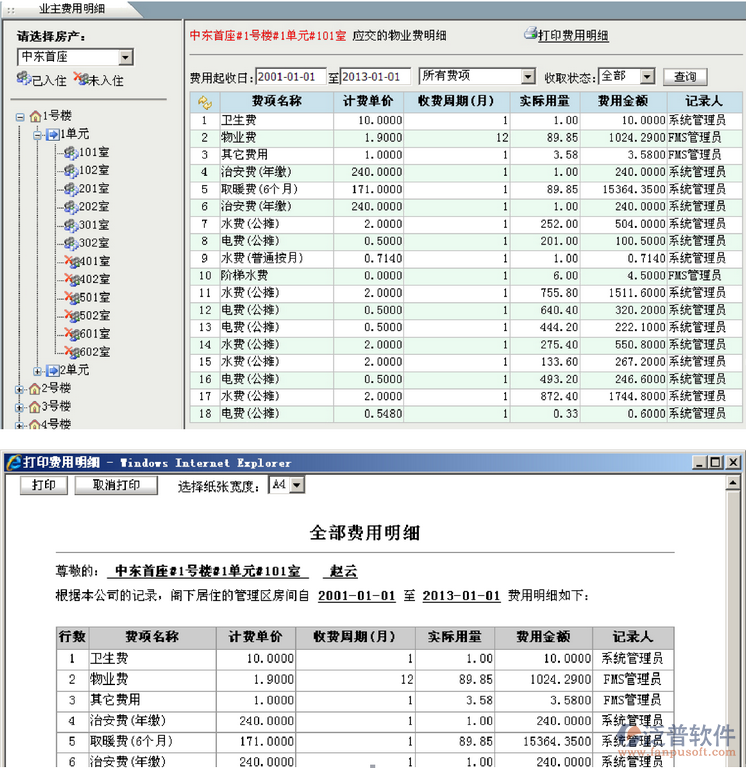This screenshot has height=768, width=746.
Task: Click the vacant icon for 501室
Action: coord(72,298)
